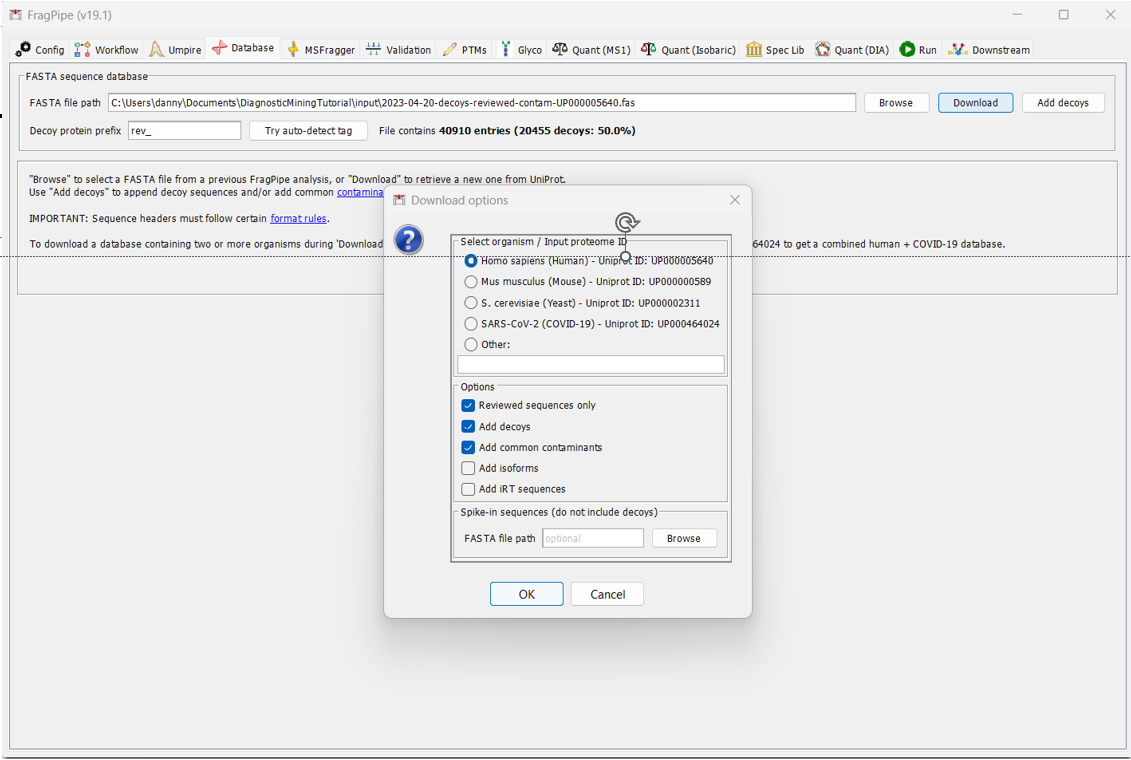The image size is (1131, 760).
Task: Click the Other proteome ID text field
Action: click(x=591, y=364)
